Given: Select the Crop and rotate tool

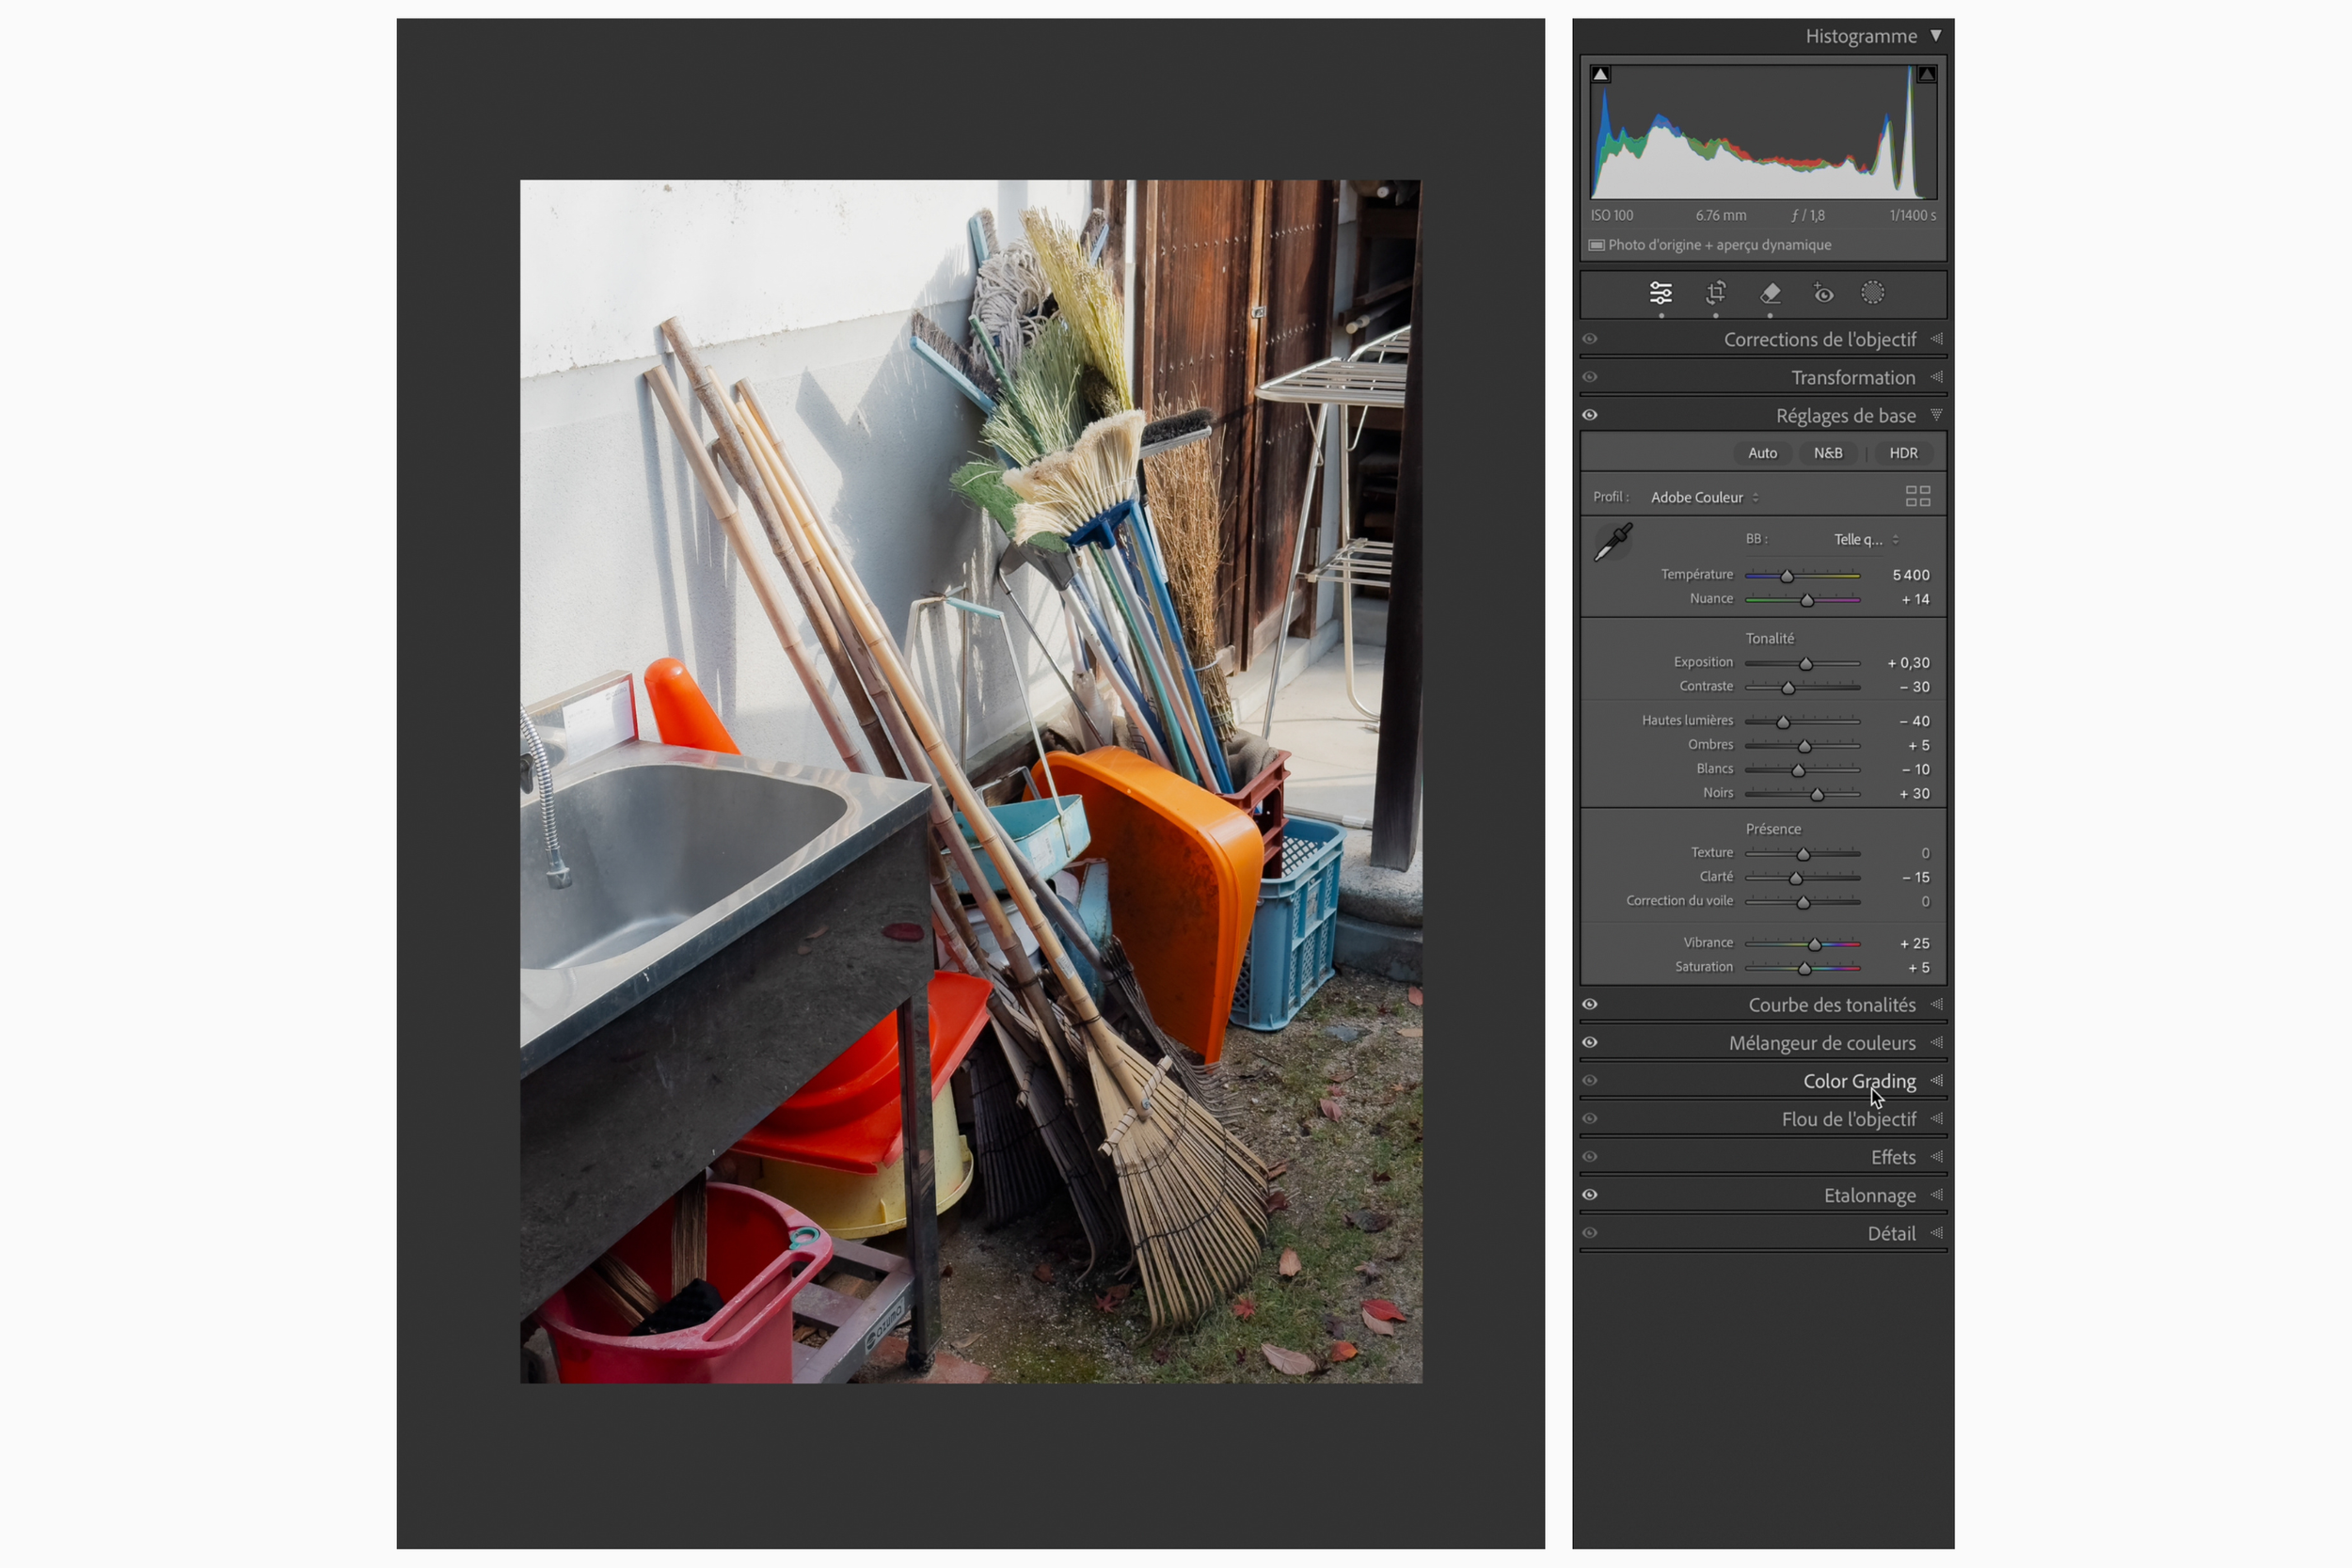Looking at the screenshot, I should click(1715, 293).
